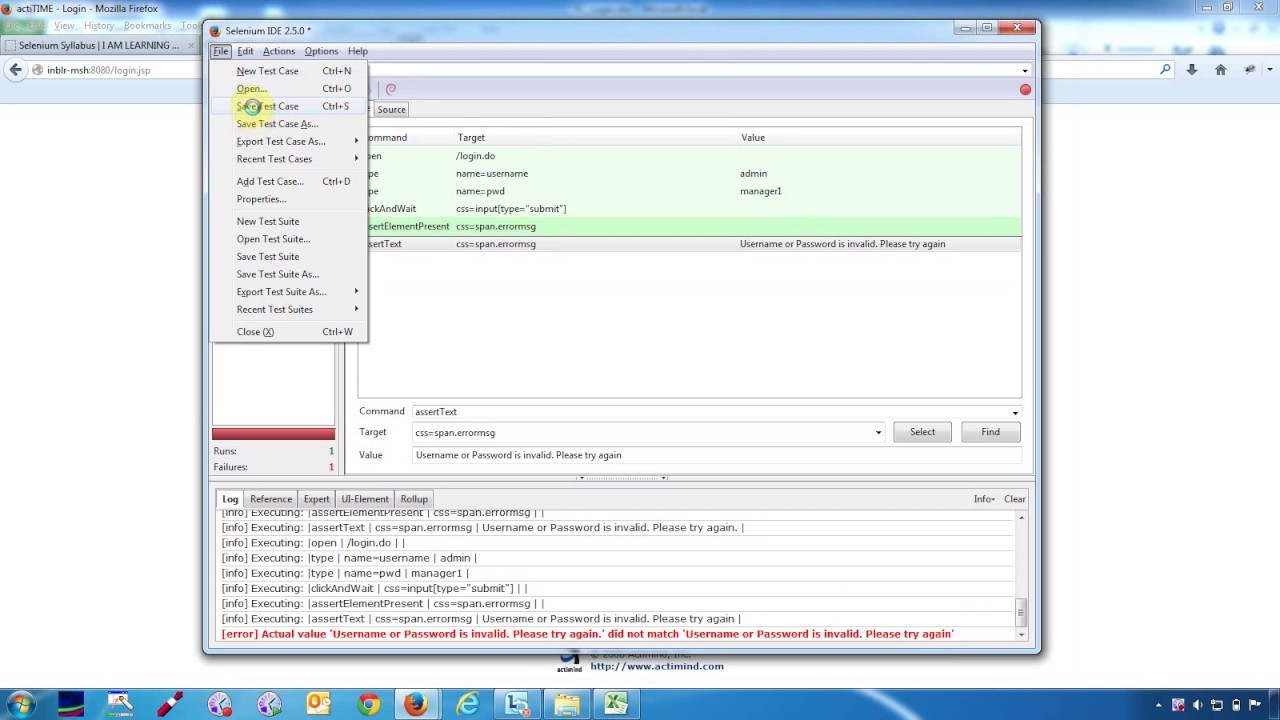1280x720 pixels.
Task: Open Outlook from the taskbar
Action: tap(318, 705)
